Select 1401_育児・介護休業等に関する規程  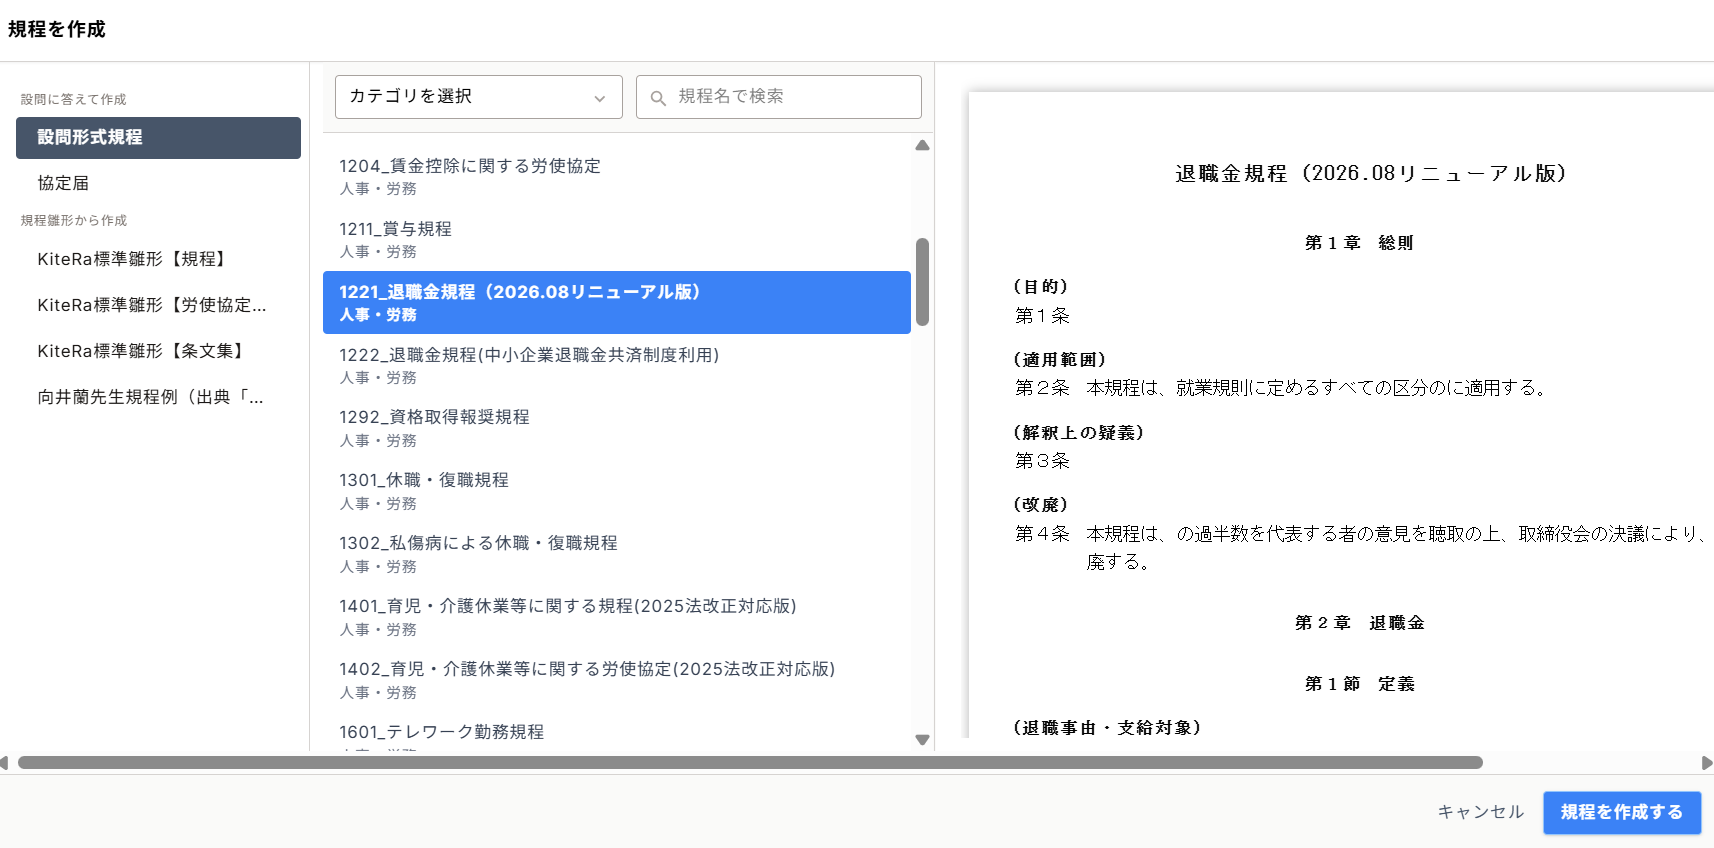coord(617,617)
